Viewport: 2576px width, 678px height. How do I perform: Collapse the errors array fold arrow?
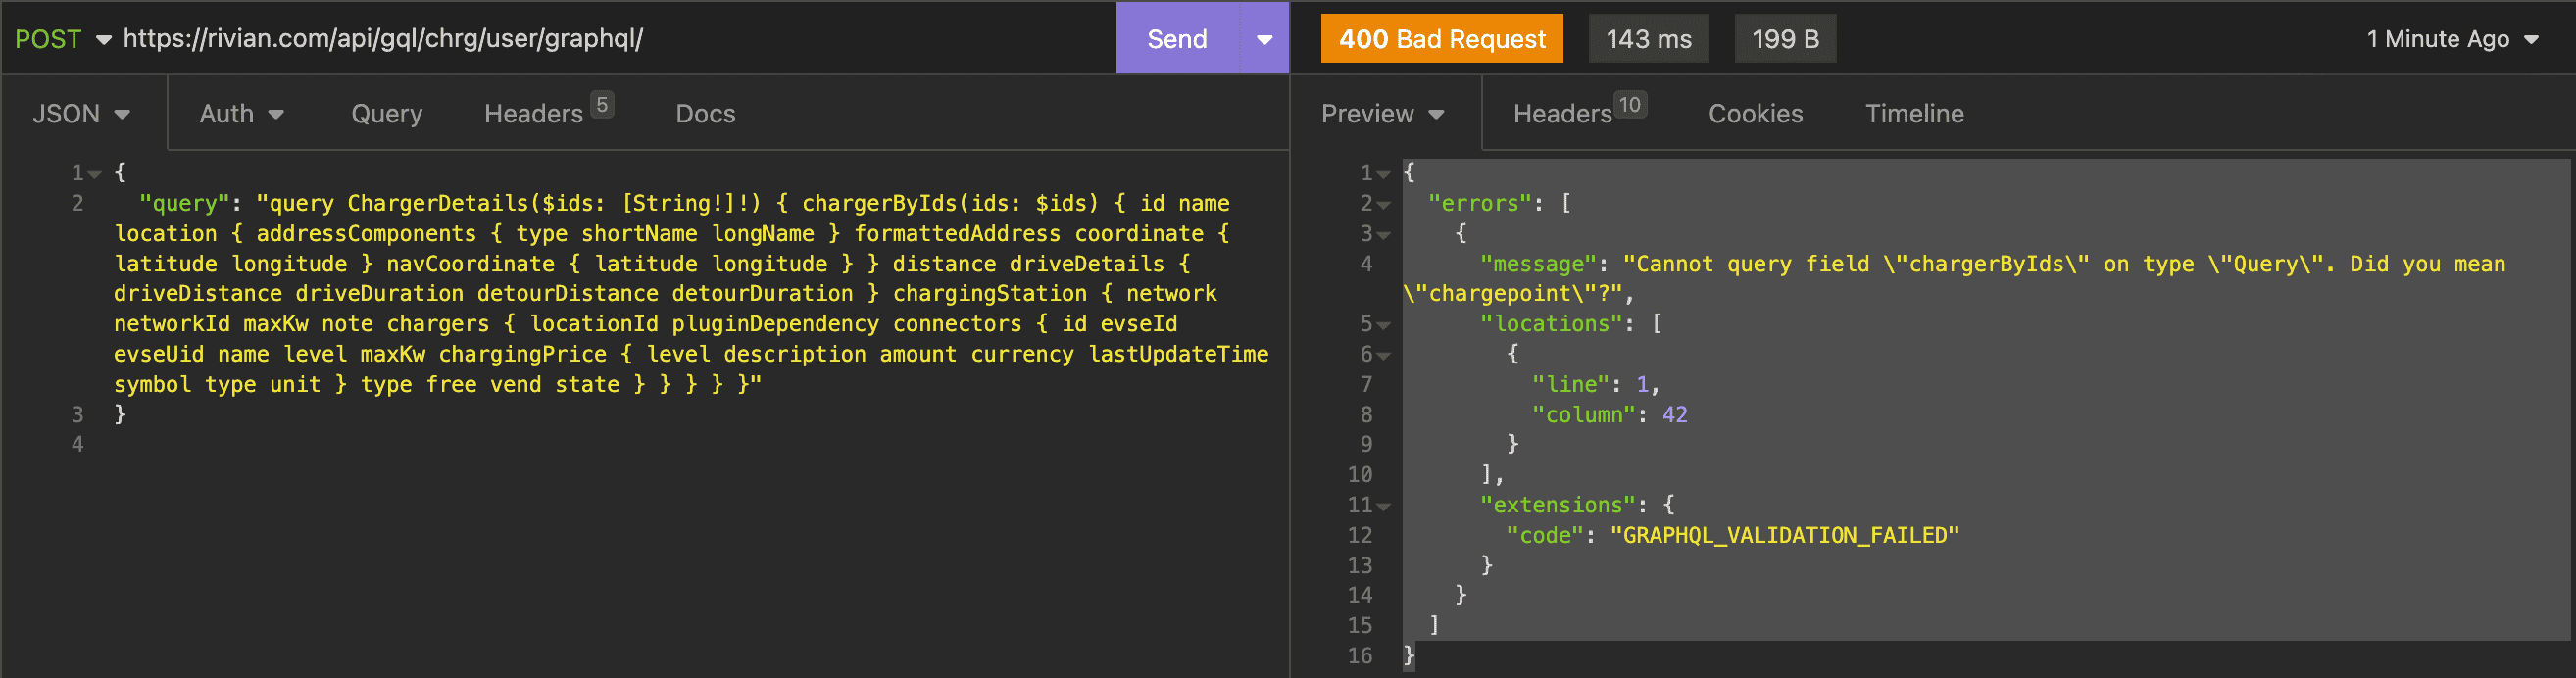click(x=1384, y=205)
